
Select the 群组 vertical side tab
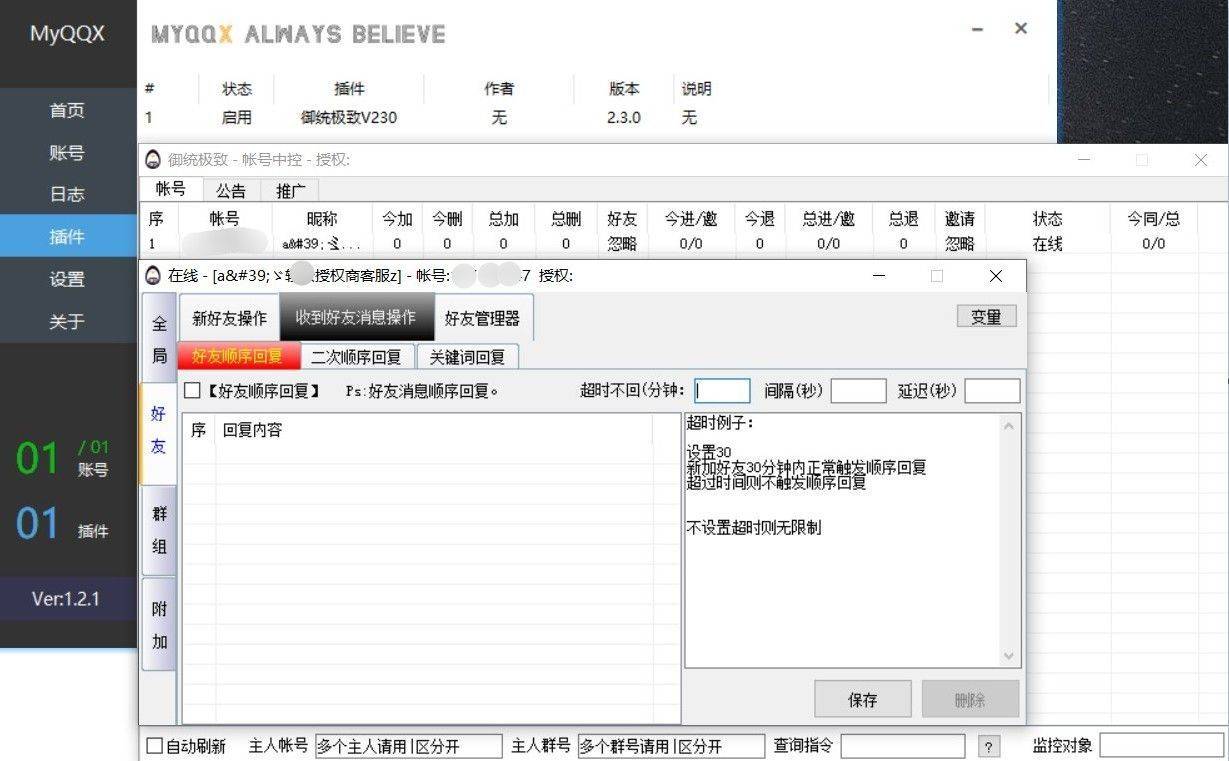click(x=159, y=530)
